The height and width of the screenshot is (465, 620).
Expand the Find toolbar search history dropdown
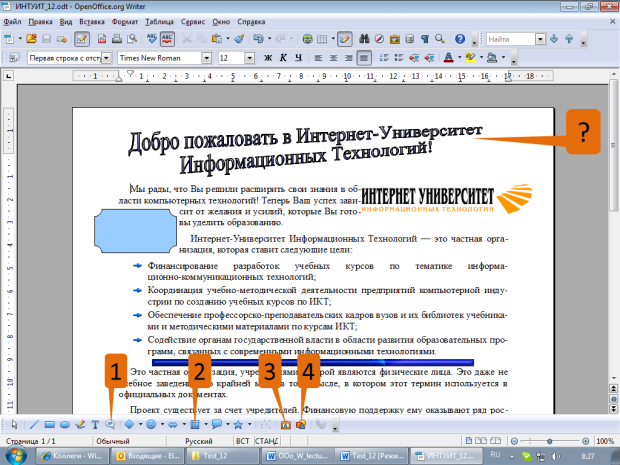(540, 39)
